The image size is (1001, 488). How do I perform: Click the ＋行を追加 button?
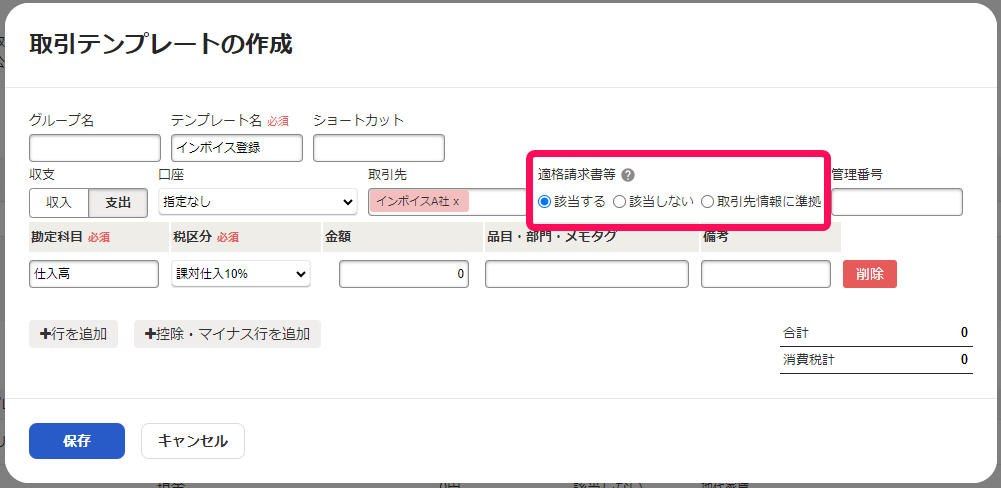(73, 333)
